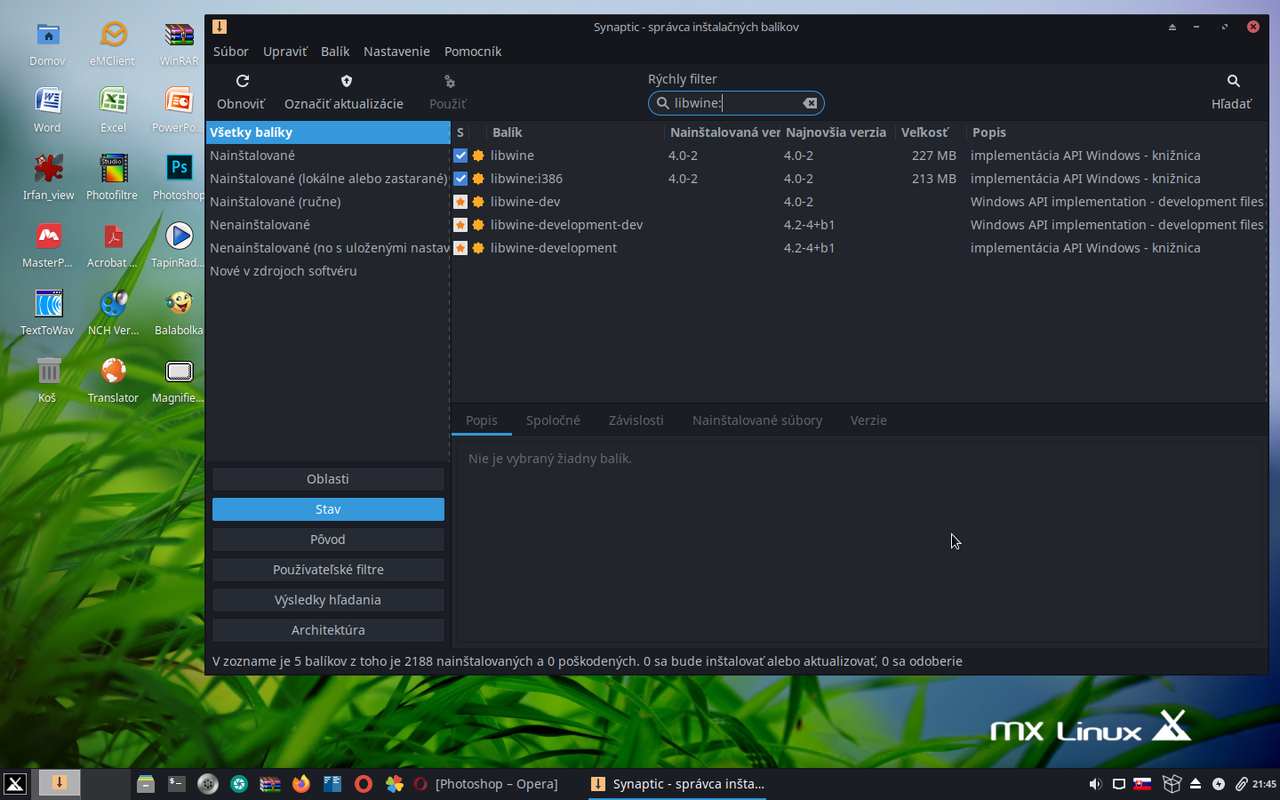1280x800 pixels.
Task: Click the Používateľské filtre button
Action: point(328,569)
